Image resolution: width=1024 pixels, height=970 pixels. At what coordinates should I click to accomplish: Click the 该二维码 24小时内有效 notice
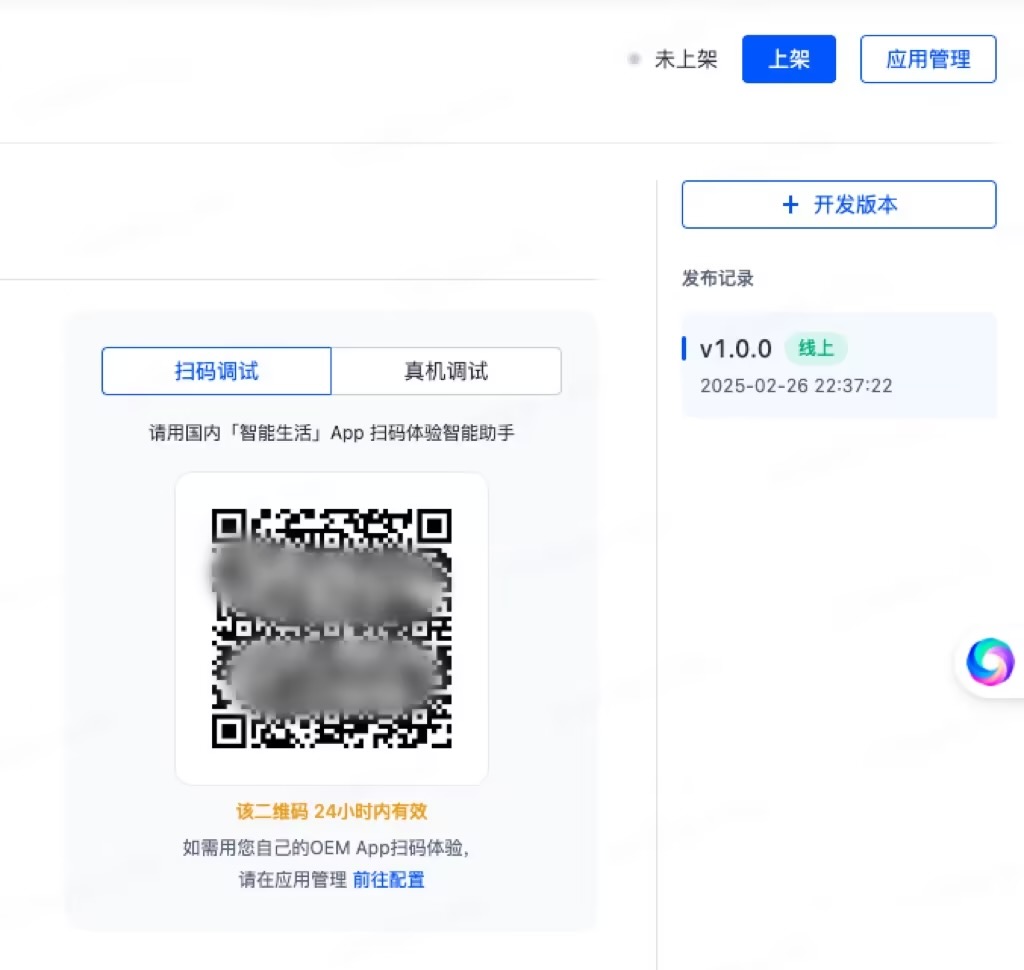coord(332,811)
